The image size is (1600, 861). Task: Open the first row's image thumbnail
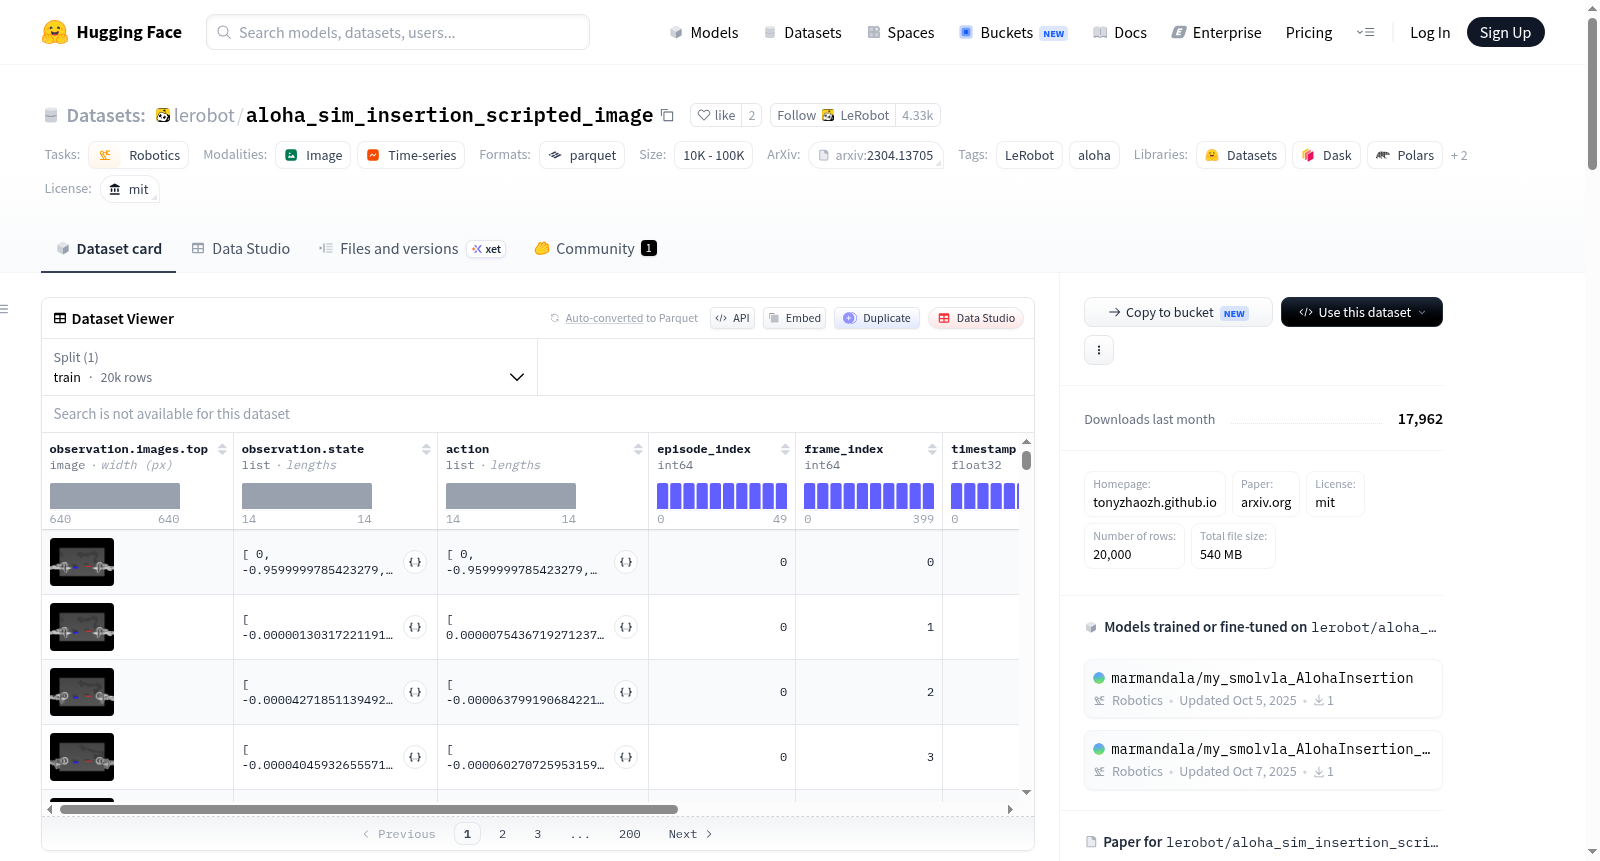(82, 562)
